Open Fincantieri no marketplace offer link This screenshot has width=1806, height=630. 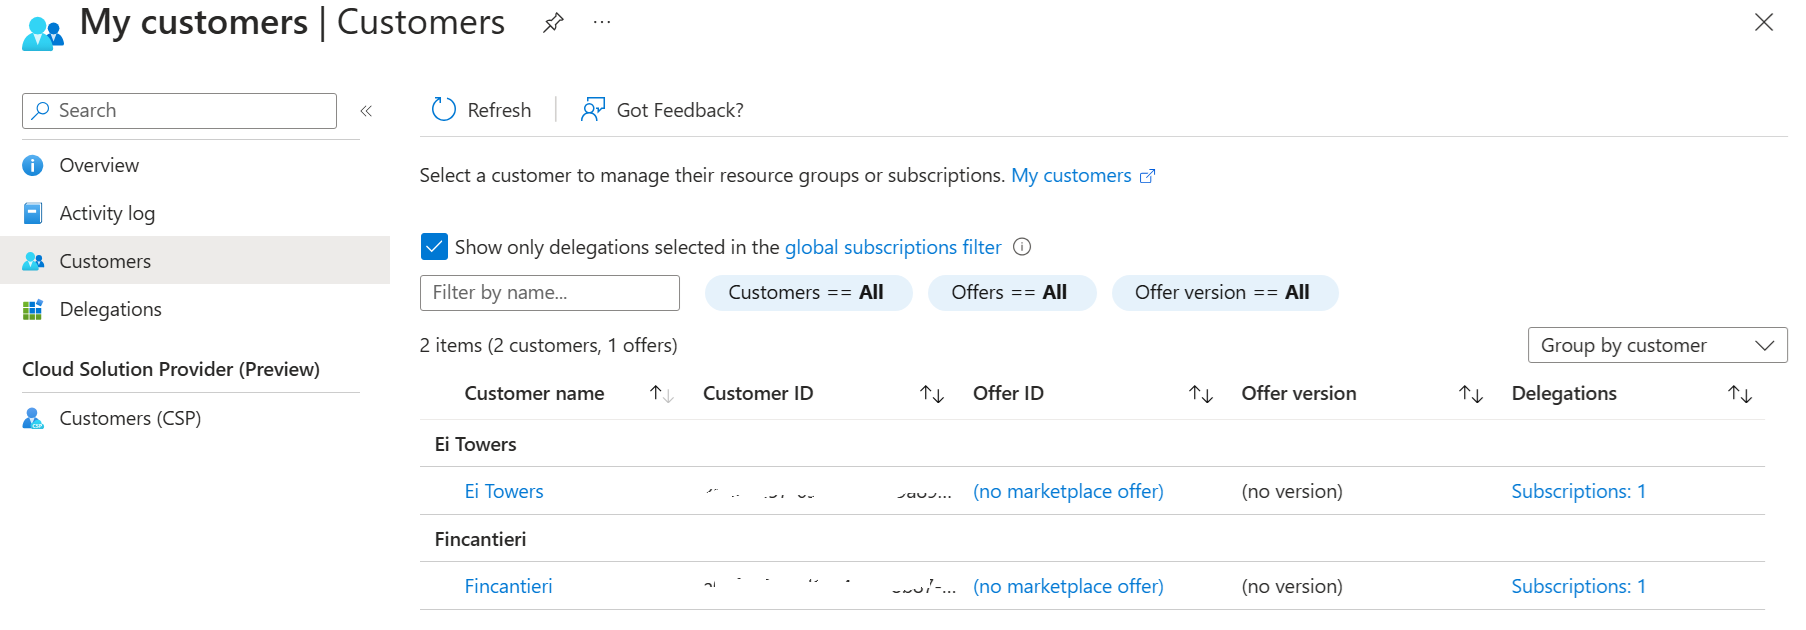click(x=1068, y=586)
